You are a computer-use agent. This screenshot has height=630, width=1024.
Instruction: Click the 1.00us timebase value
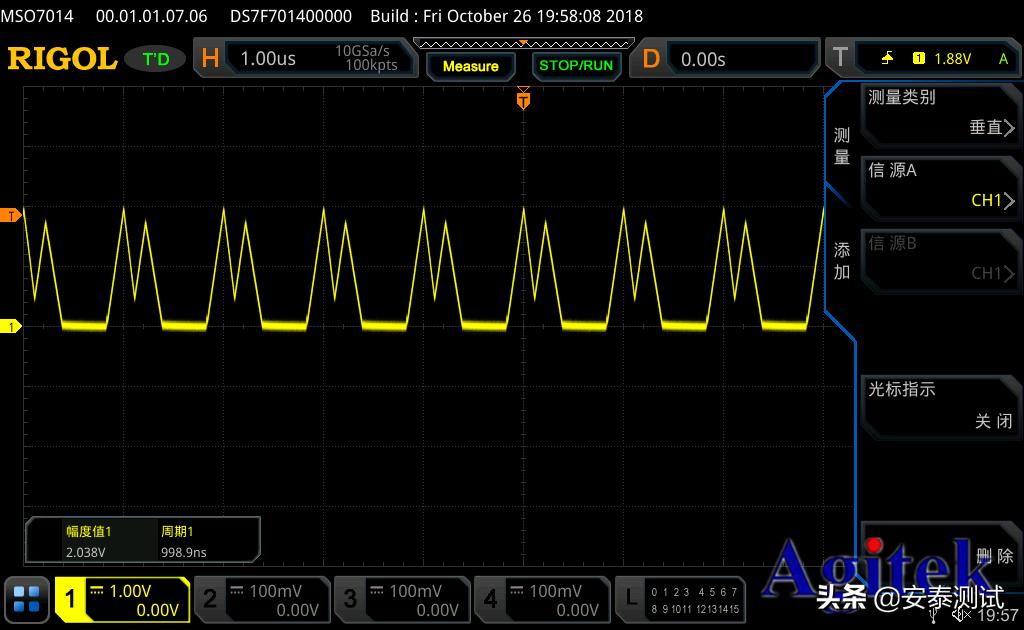268,59
